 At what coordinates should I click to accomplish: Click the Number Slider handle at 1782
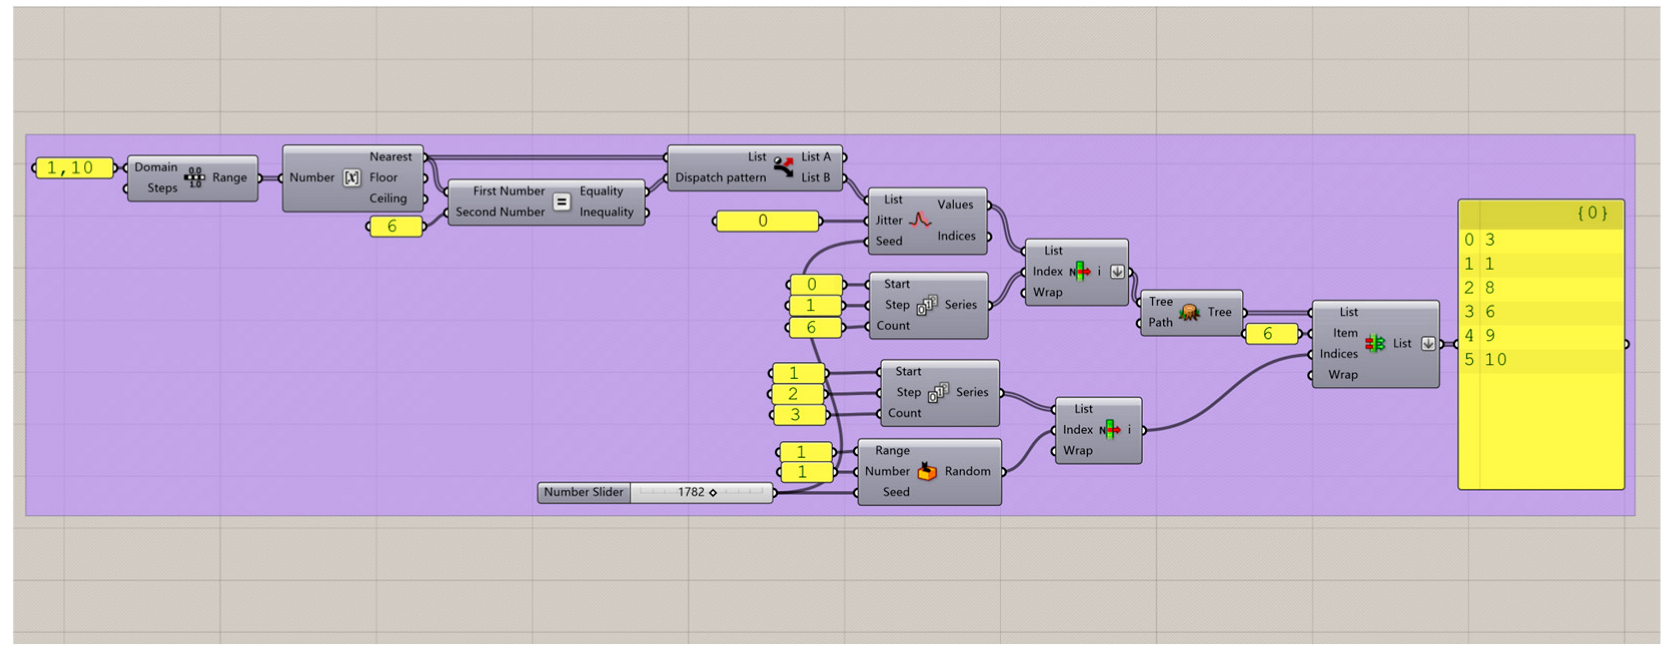[x=713, y=493]
